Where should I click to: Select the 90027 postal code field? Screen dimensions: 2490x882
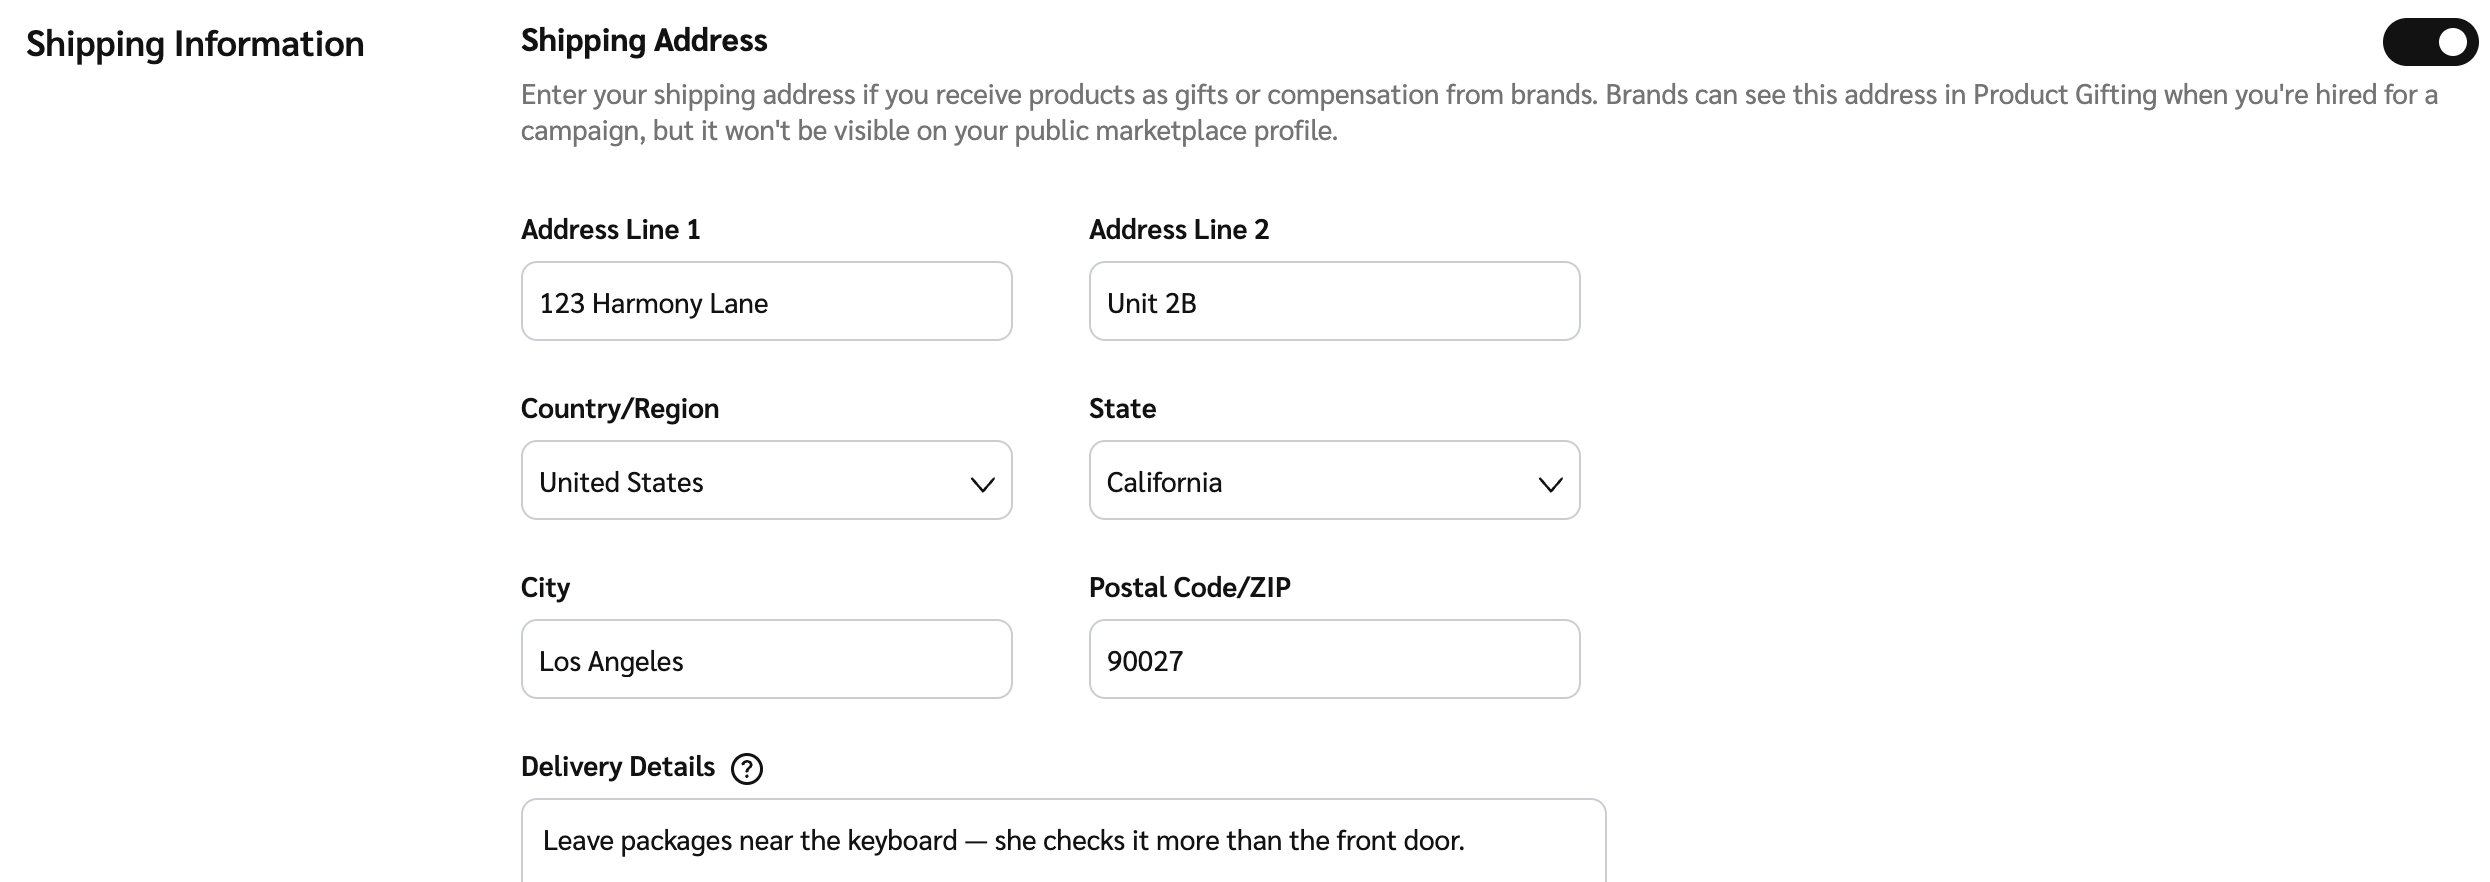1334,659
